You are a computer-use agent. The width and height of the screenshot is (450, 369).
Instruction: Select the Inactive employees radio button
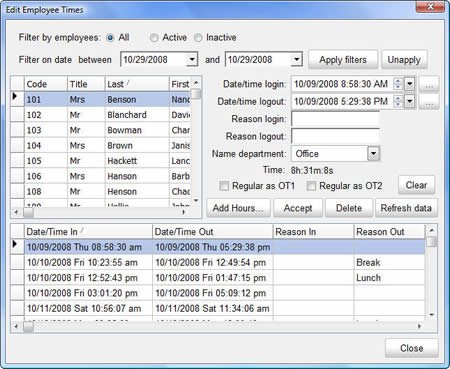point(198,38)
